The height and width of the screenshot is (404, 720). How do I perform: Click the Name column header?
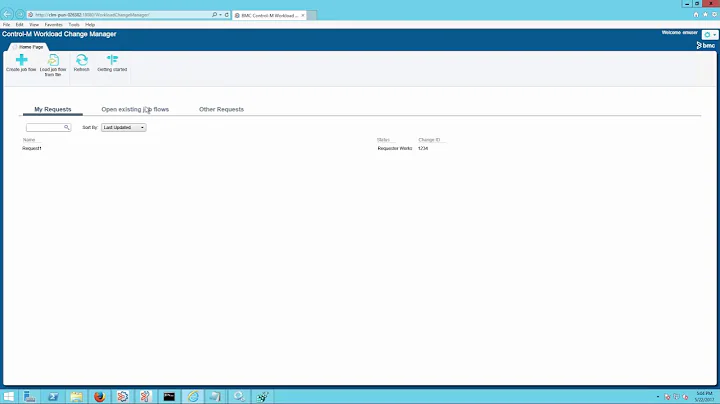29,140
